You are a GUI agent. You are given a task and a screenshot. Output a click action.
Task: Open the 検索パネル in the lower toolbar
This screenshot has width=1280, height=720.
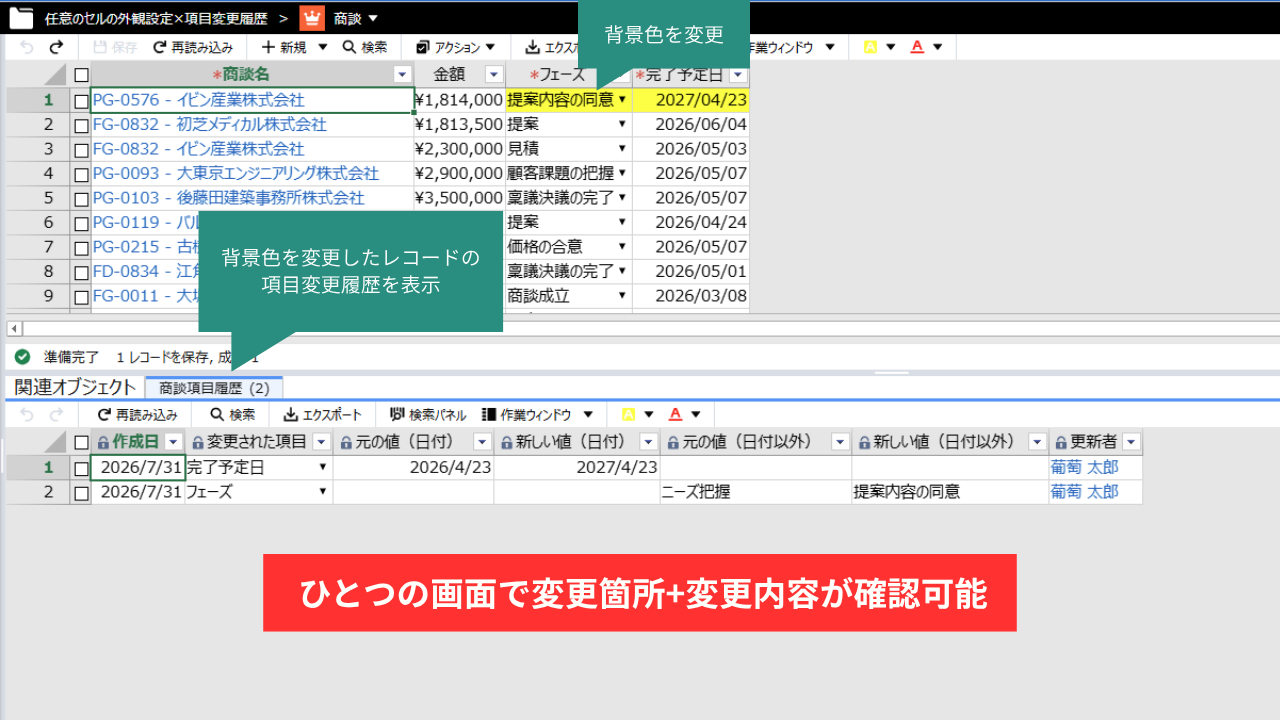point(428,414)
